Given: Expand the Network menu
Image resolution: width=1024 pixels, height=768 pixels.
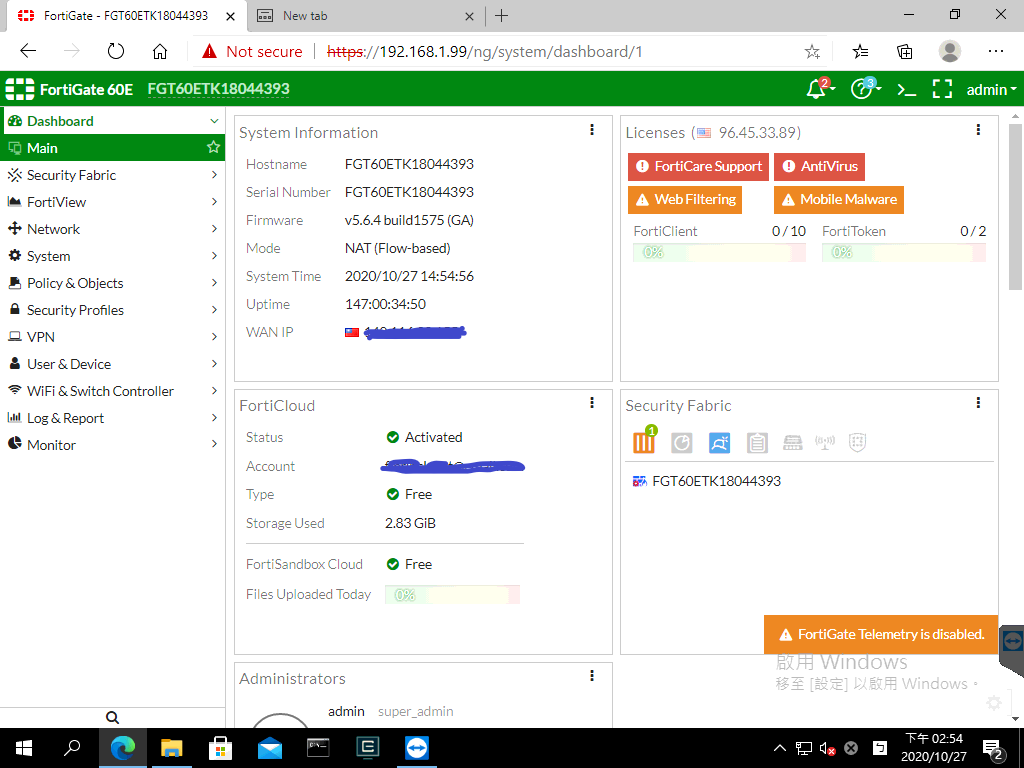Looking at the screenshot, I should [x=112, y=229].
